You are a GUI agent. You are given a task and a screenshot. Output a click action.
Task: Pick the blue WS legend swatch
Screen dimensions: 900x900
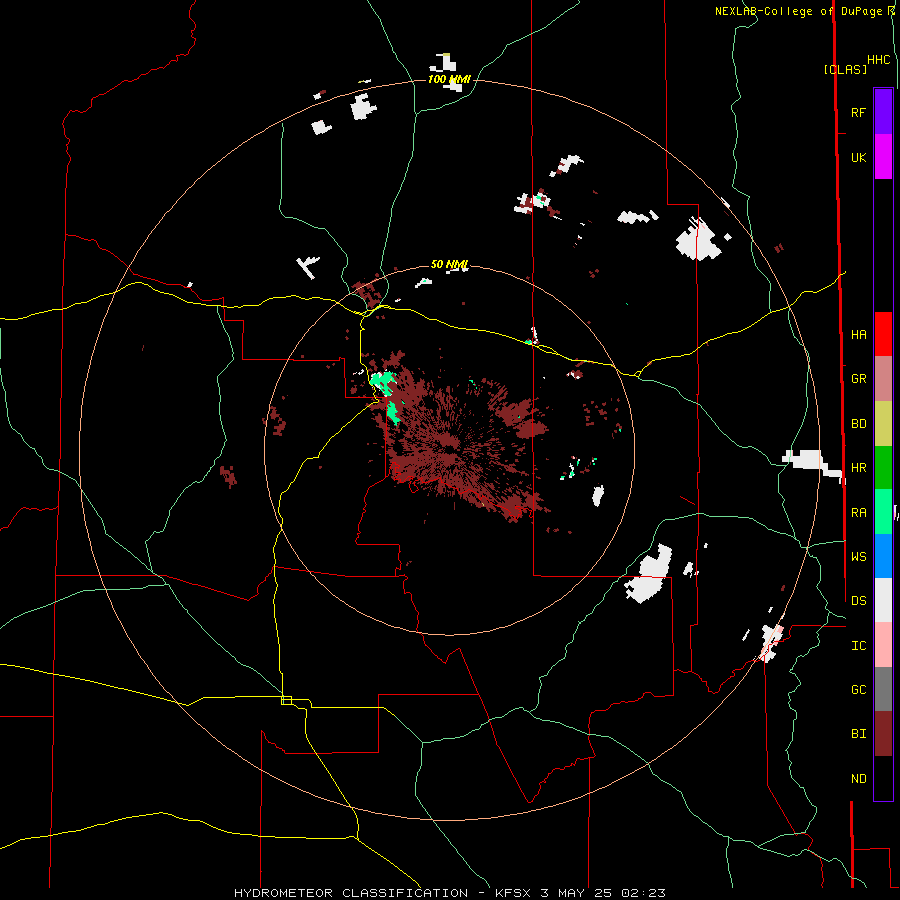tap(883, 556)
